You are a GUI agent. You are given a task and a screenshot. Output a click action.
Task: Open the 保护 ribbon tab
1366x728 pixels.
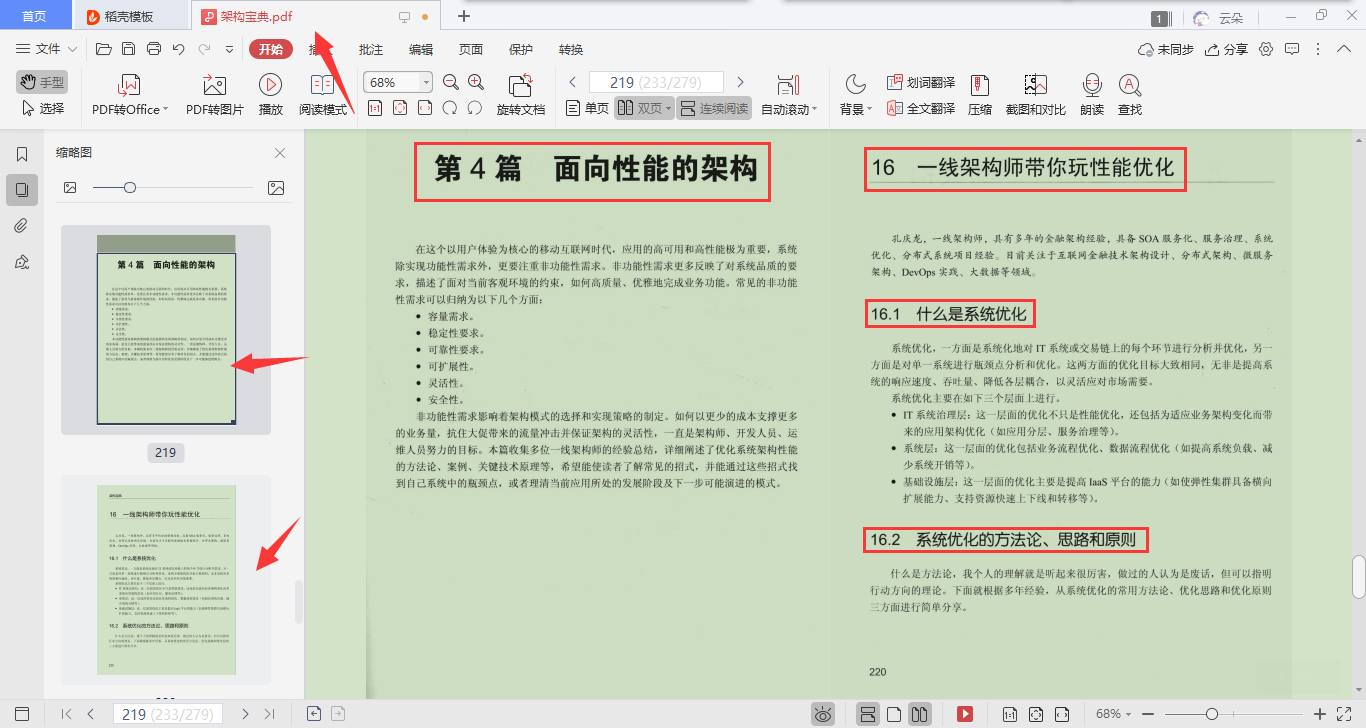point(521,49)
